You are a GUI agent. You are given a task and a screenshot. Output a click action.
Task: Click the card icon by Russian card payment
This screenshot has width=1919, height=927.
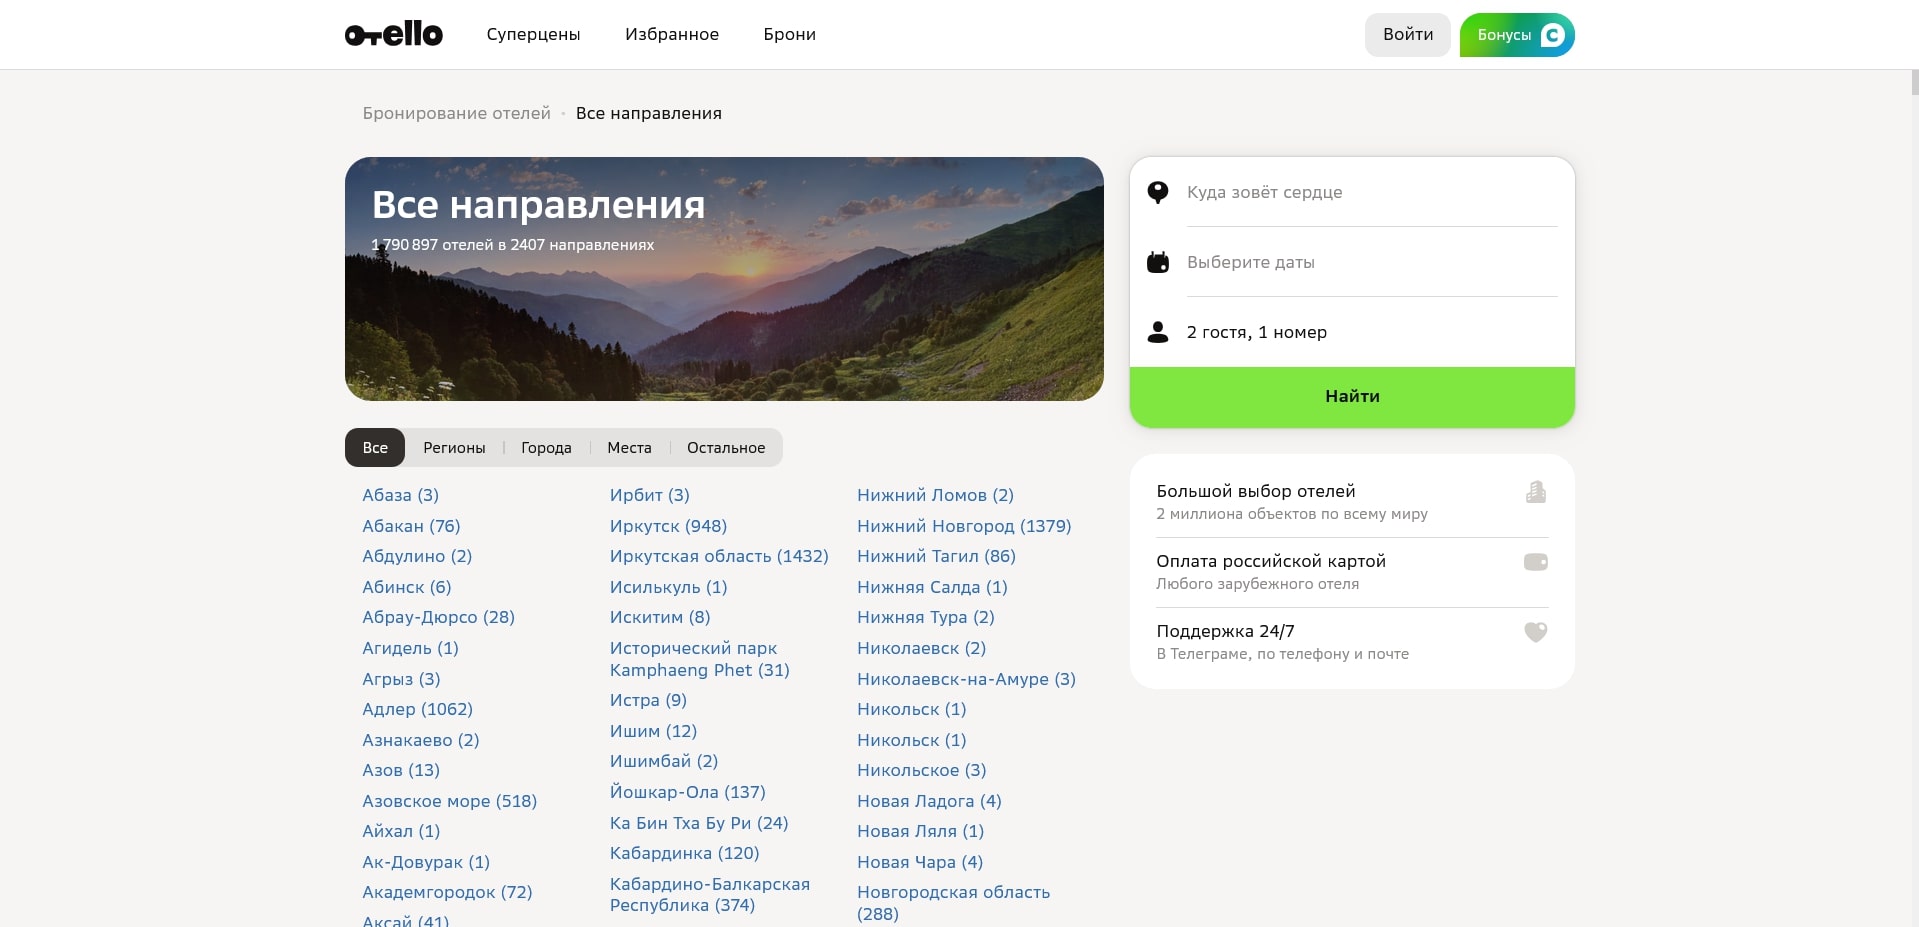click(1535, 562)
